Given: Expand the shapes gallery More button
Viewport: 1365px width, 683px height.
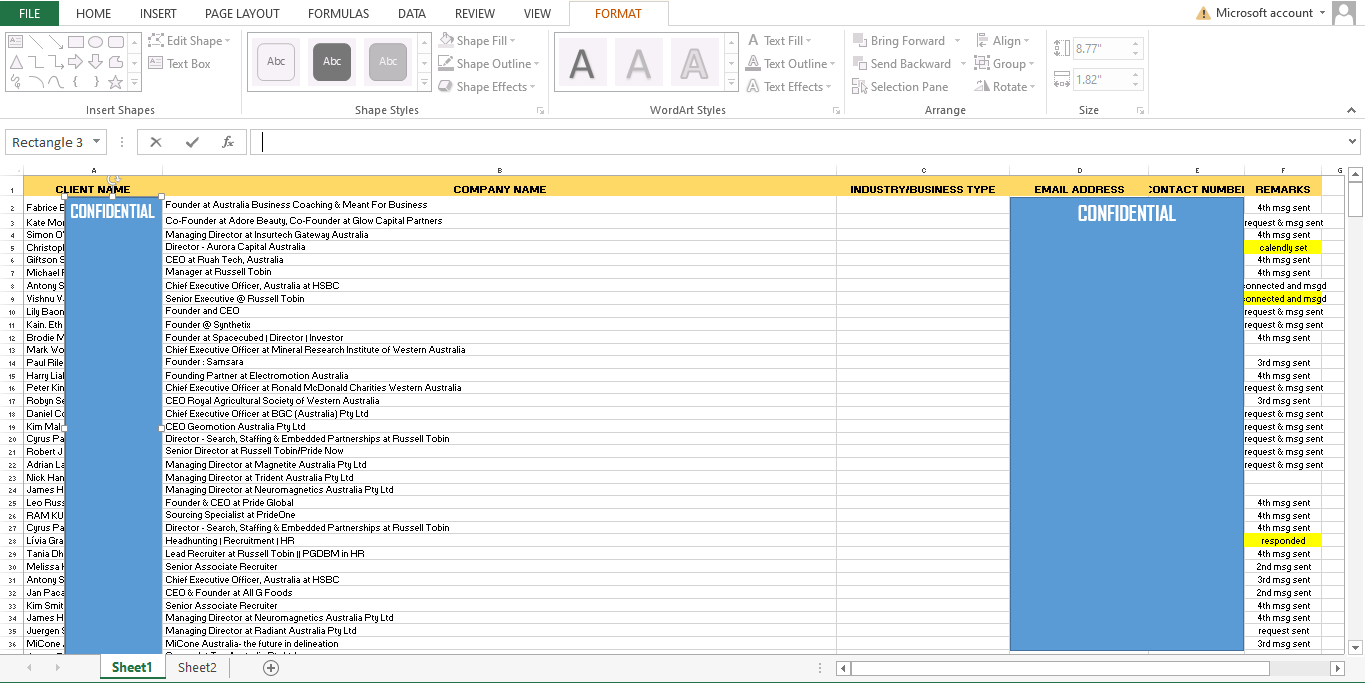Looking at the screenshot, I should point(134,82).
